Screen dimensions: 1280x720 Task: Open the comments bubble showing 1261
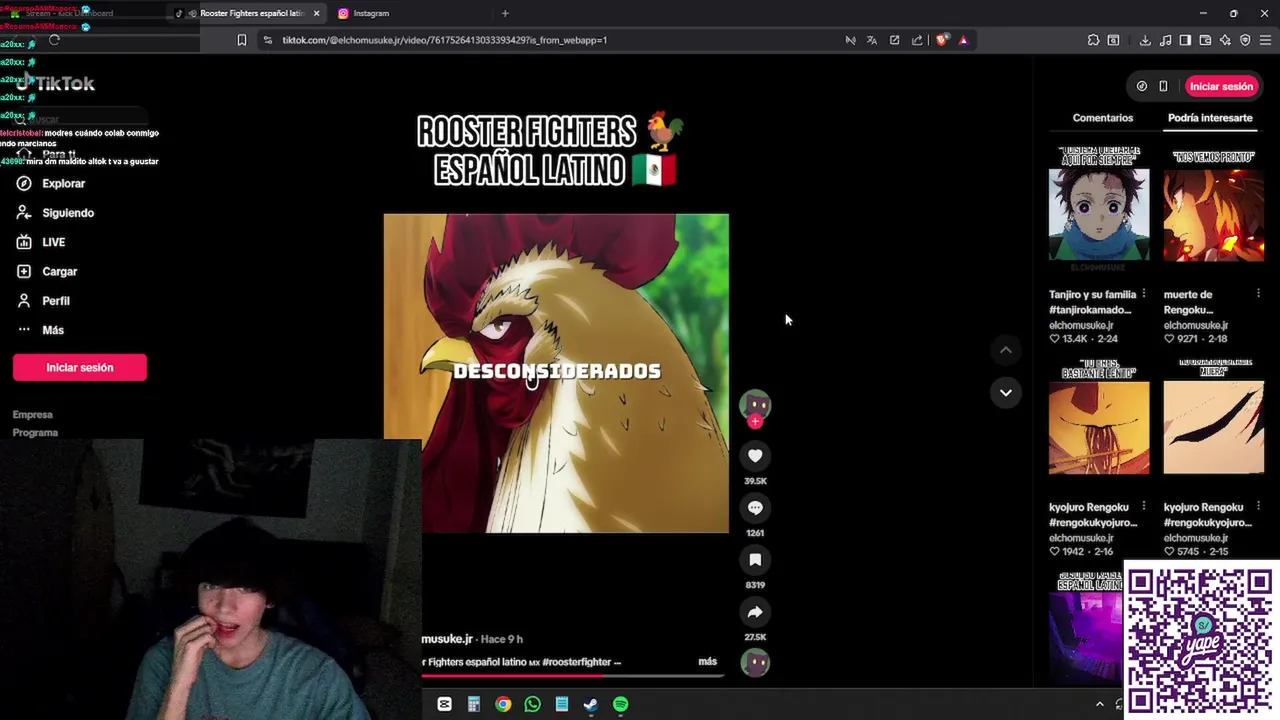tap(755, 508)
